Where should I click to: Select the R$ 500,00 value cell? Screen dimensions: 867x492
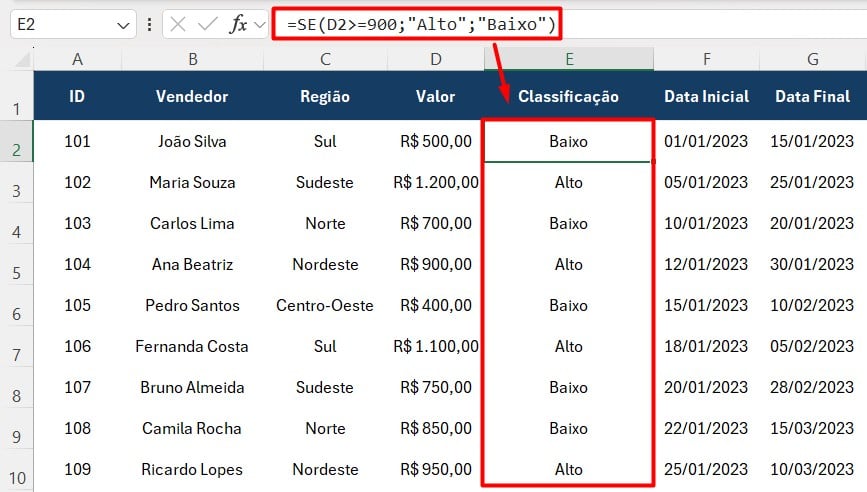point(436,142)
